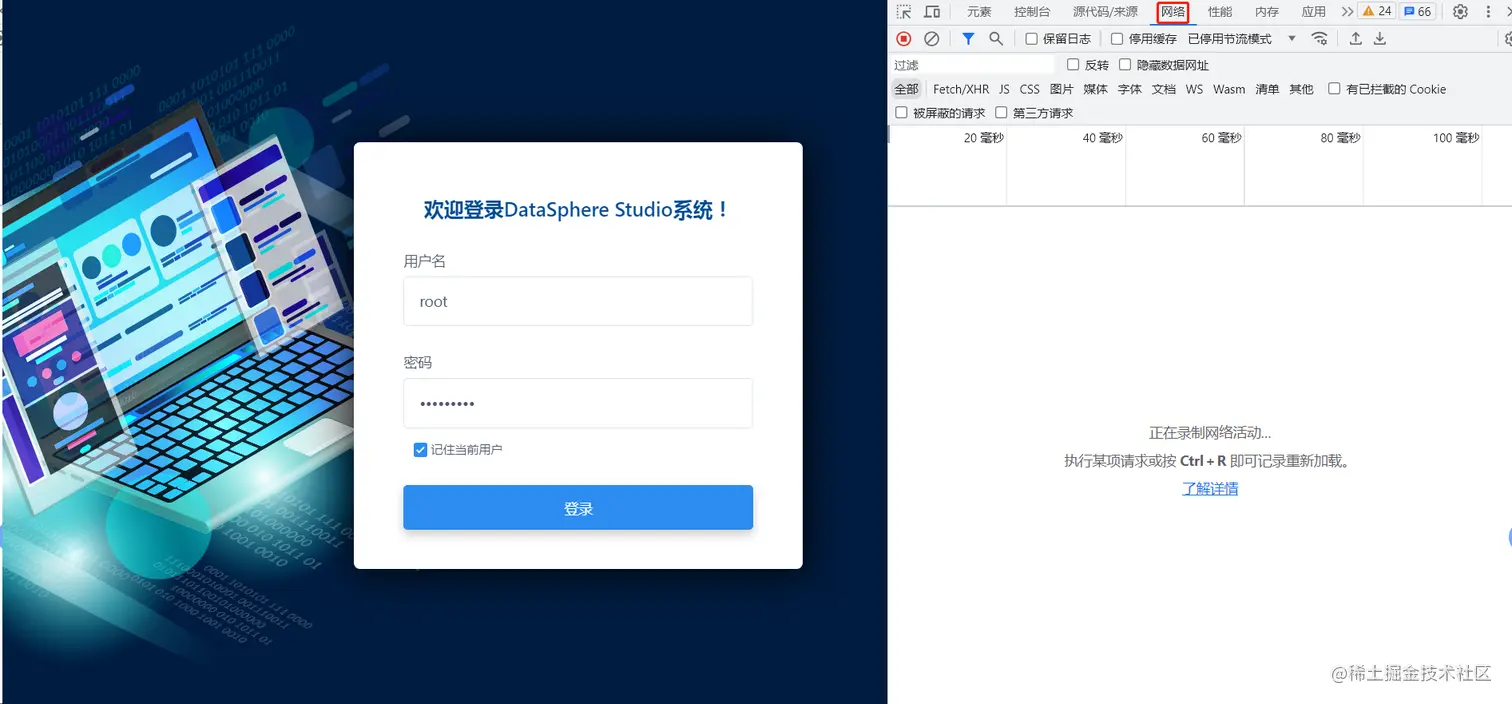1512x704 pixels.
Task: Uncheck 记住当前用户 remember user checkbox
Action: click(x=420, y=450)
